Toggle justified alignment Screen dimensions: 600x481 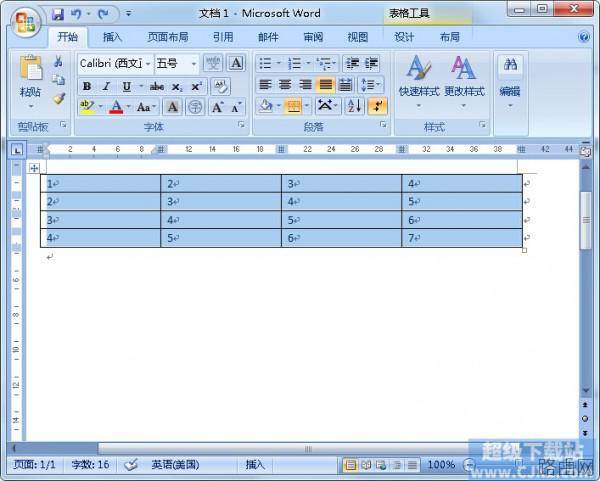(326, 85)
